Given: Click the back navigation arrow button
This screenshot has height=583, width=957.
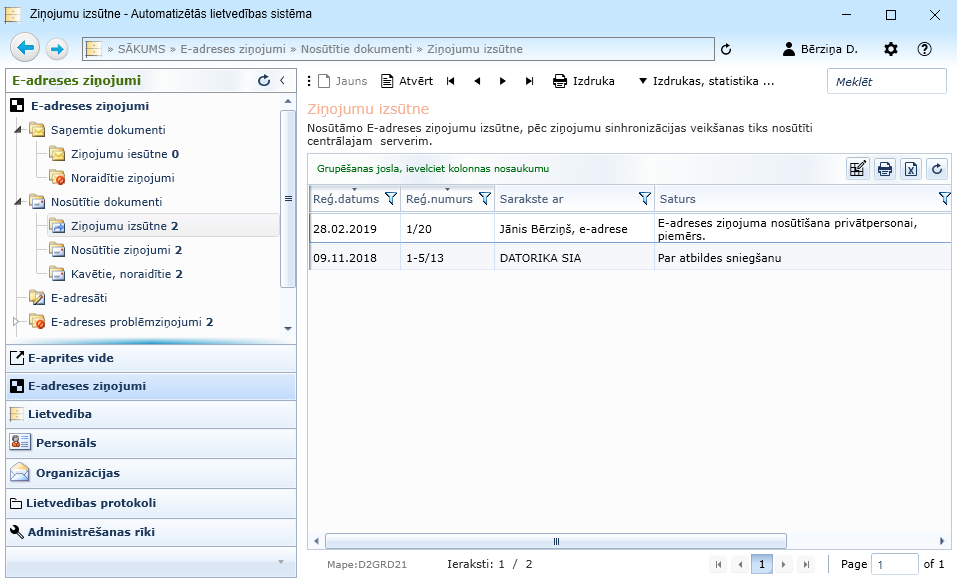Looking at the screenshot, I should click(27, 49).
